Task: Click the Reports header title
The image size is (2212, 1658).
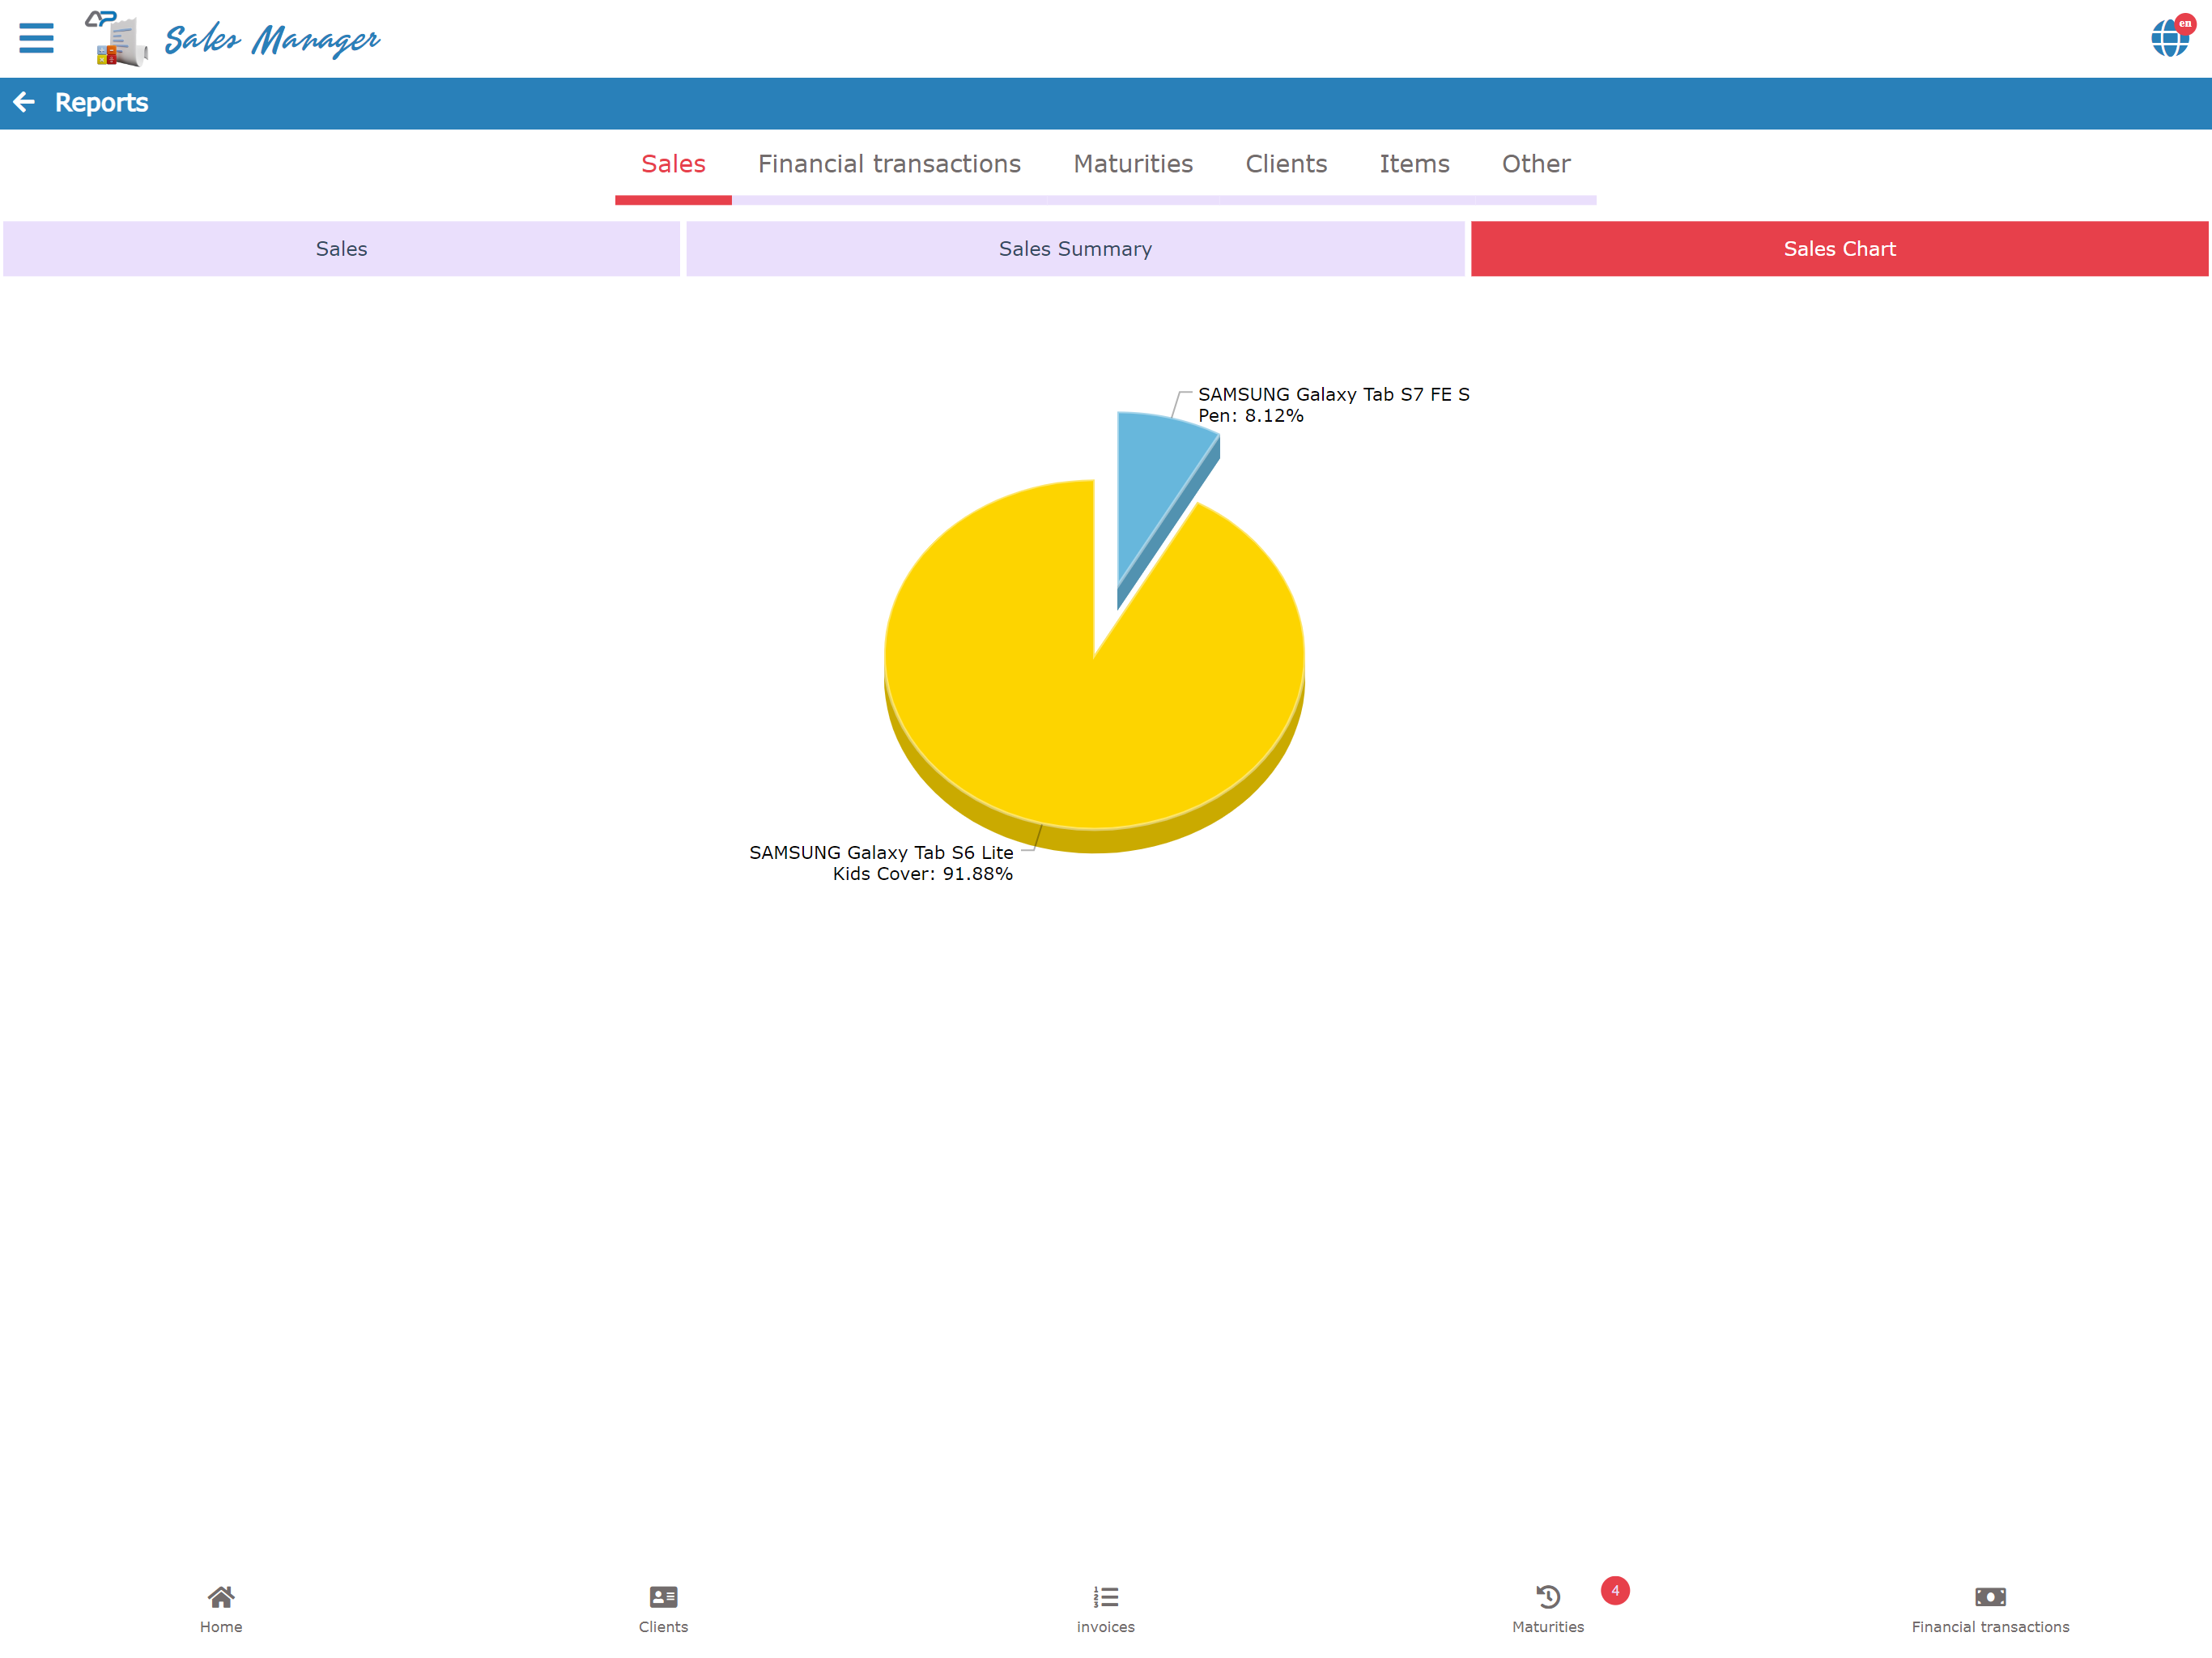Action: click(x=101, y=102)
